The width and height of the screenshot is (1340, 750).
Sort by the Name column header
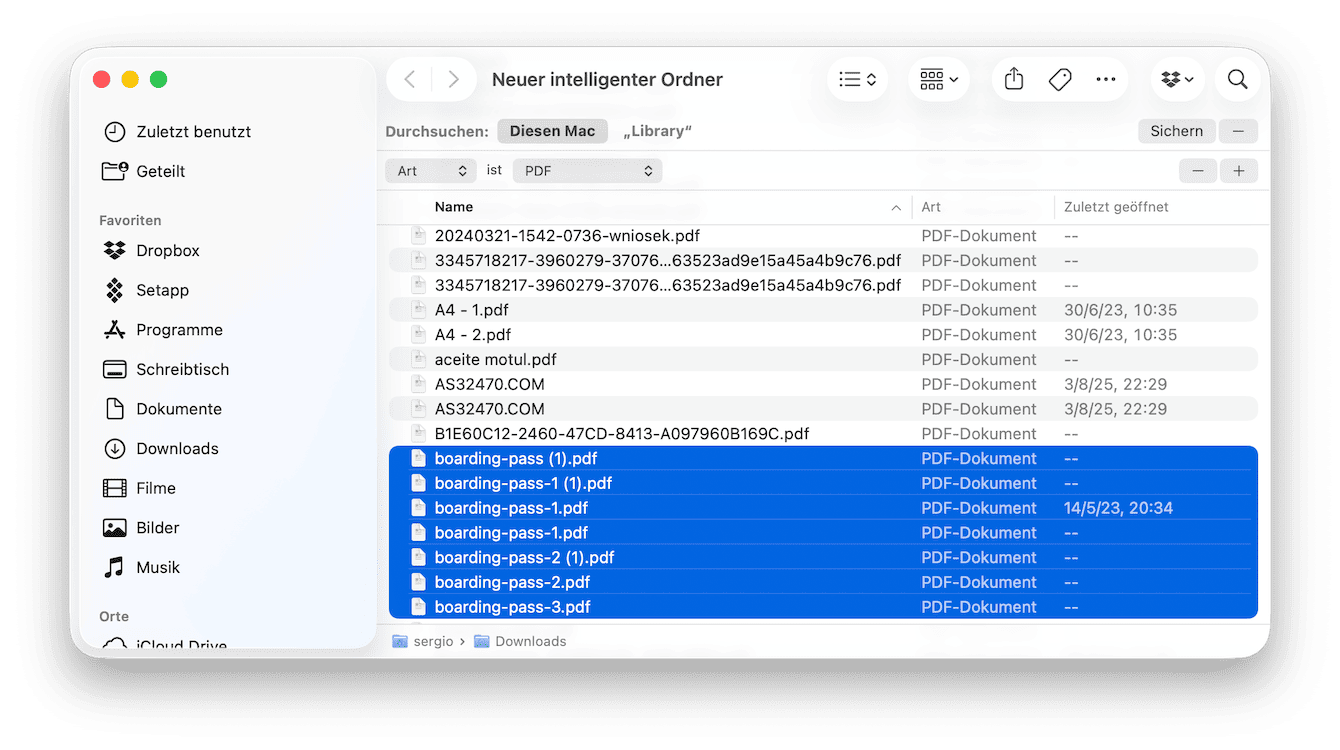[x=454, y=207]
